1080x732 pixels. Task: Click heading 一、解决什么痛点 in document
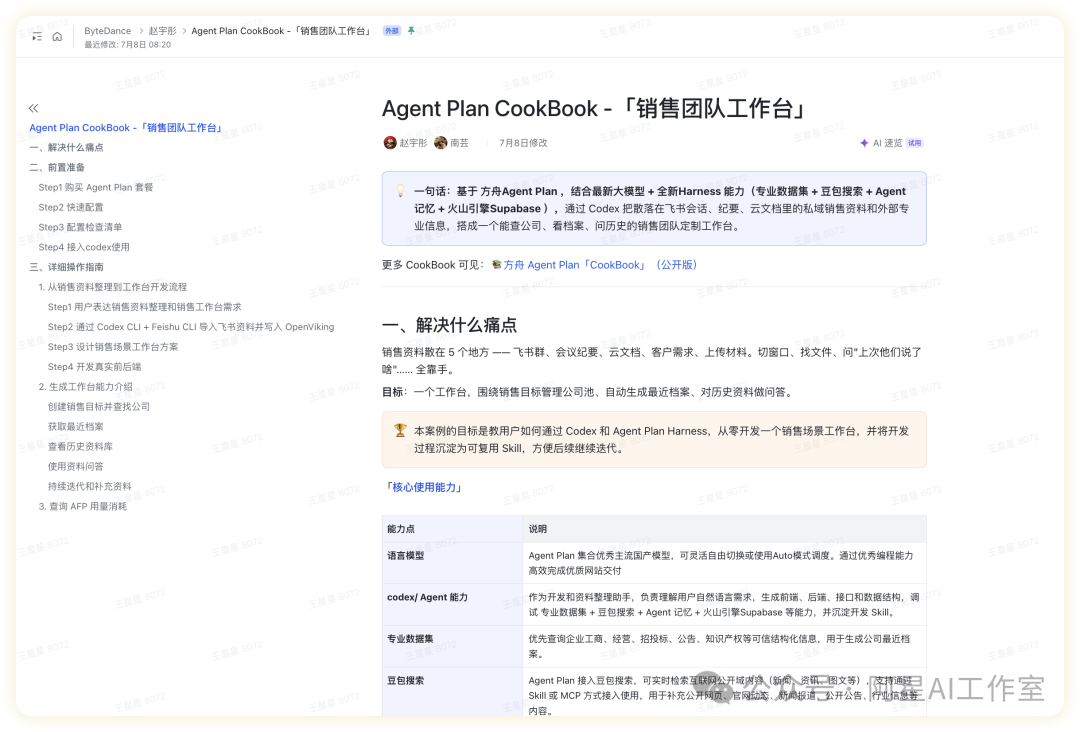click(450, 325)
